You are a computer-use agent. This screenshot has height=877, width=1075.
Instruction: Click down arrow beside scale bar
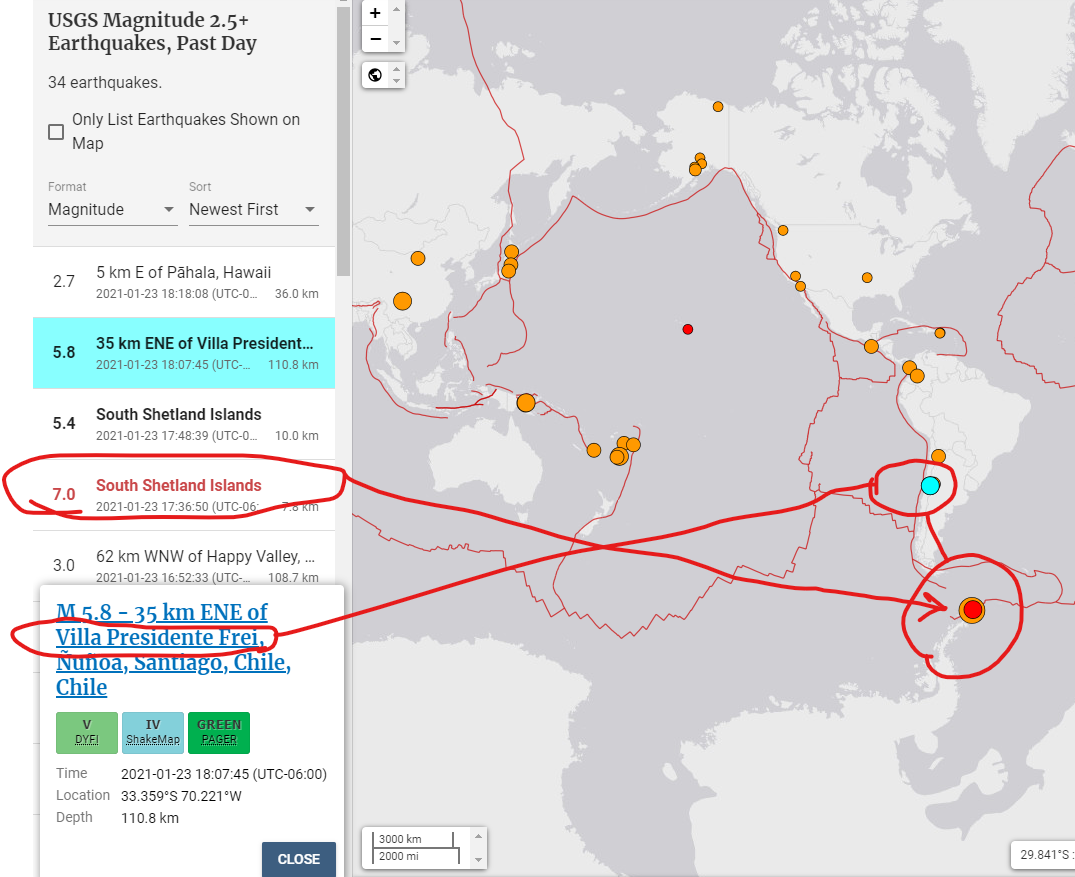point(479,860)
